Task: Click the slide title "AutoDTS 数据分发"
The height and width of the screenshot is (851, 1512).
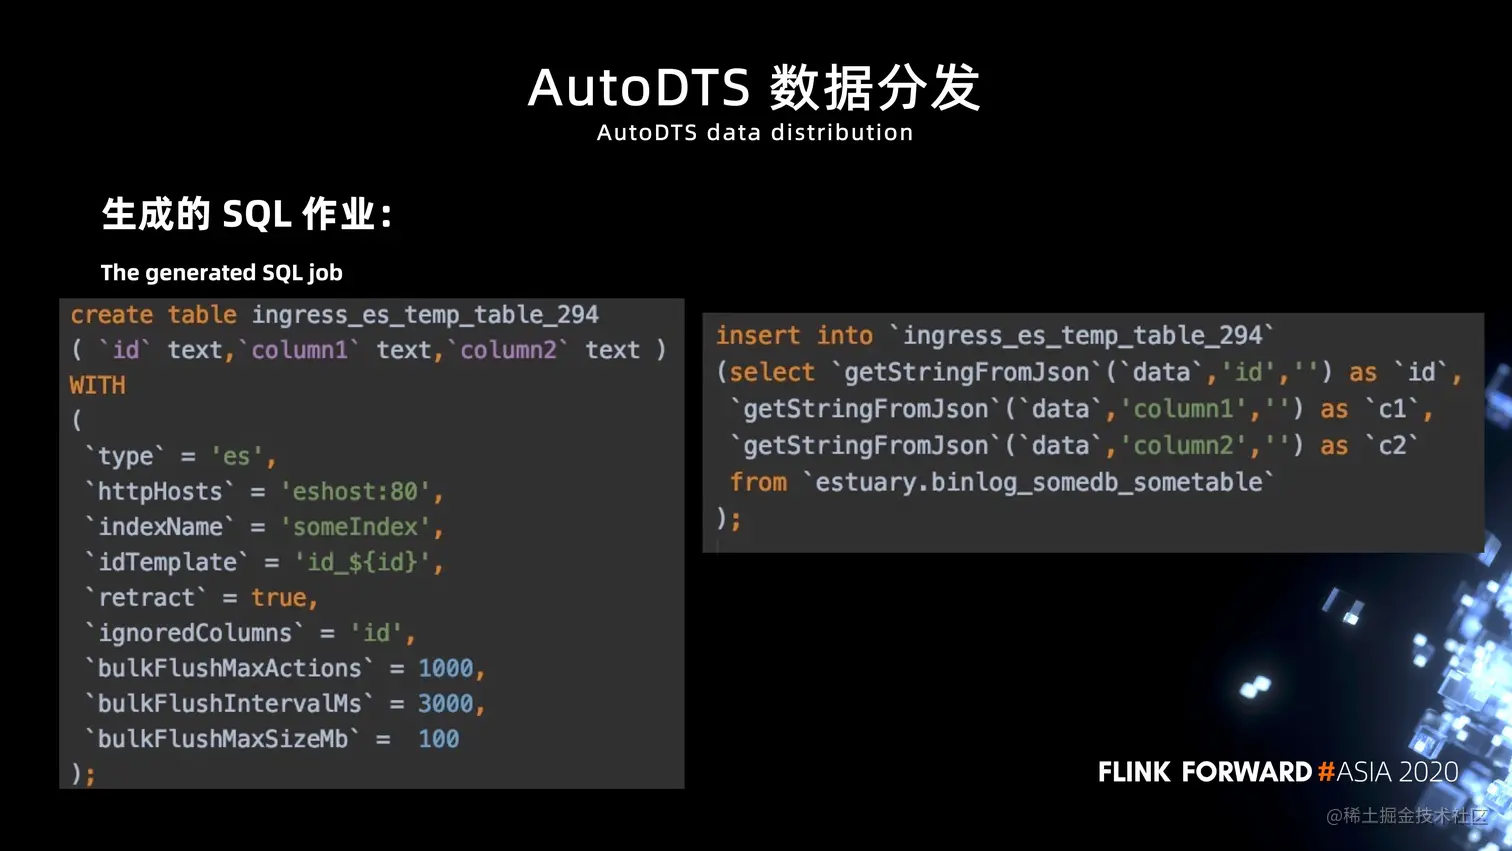Action: click(754, 87)
